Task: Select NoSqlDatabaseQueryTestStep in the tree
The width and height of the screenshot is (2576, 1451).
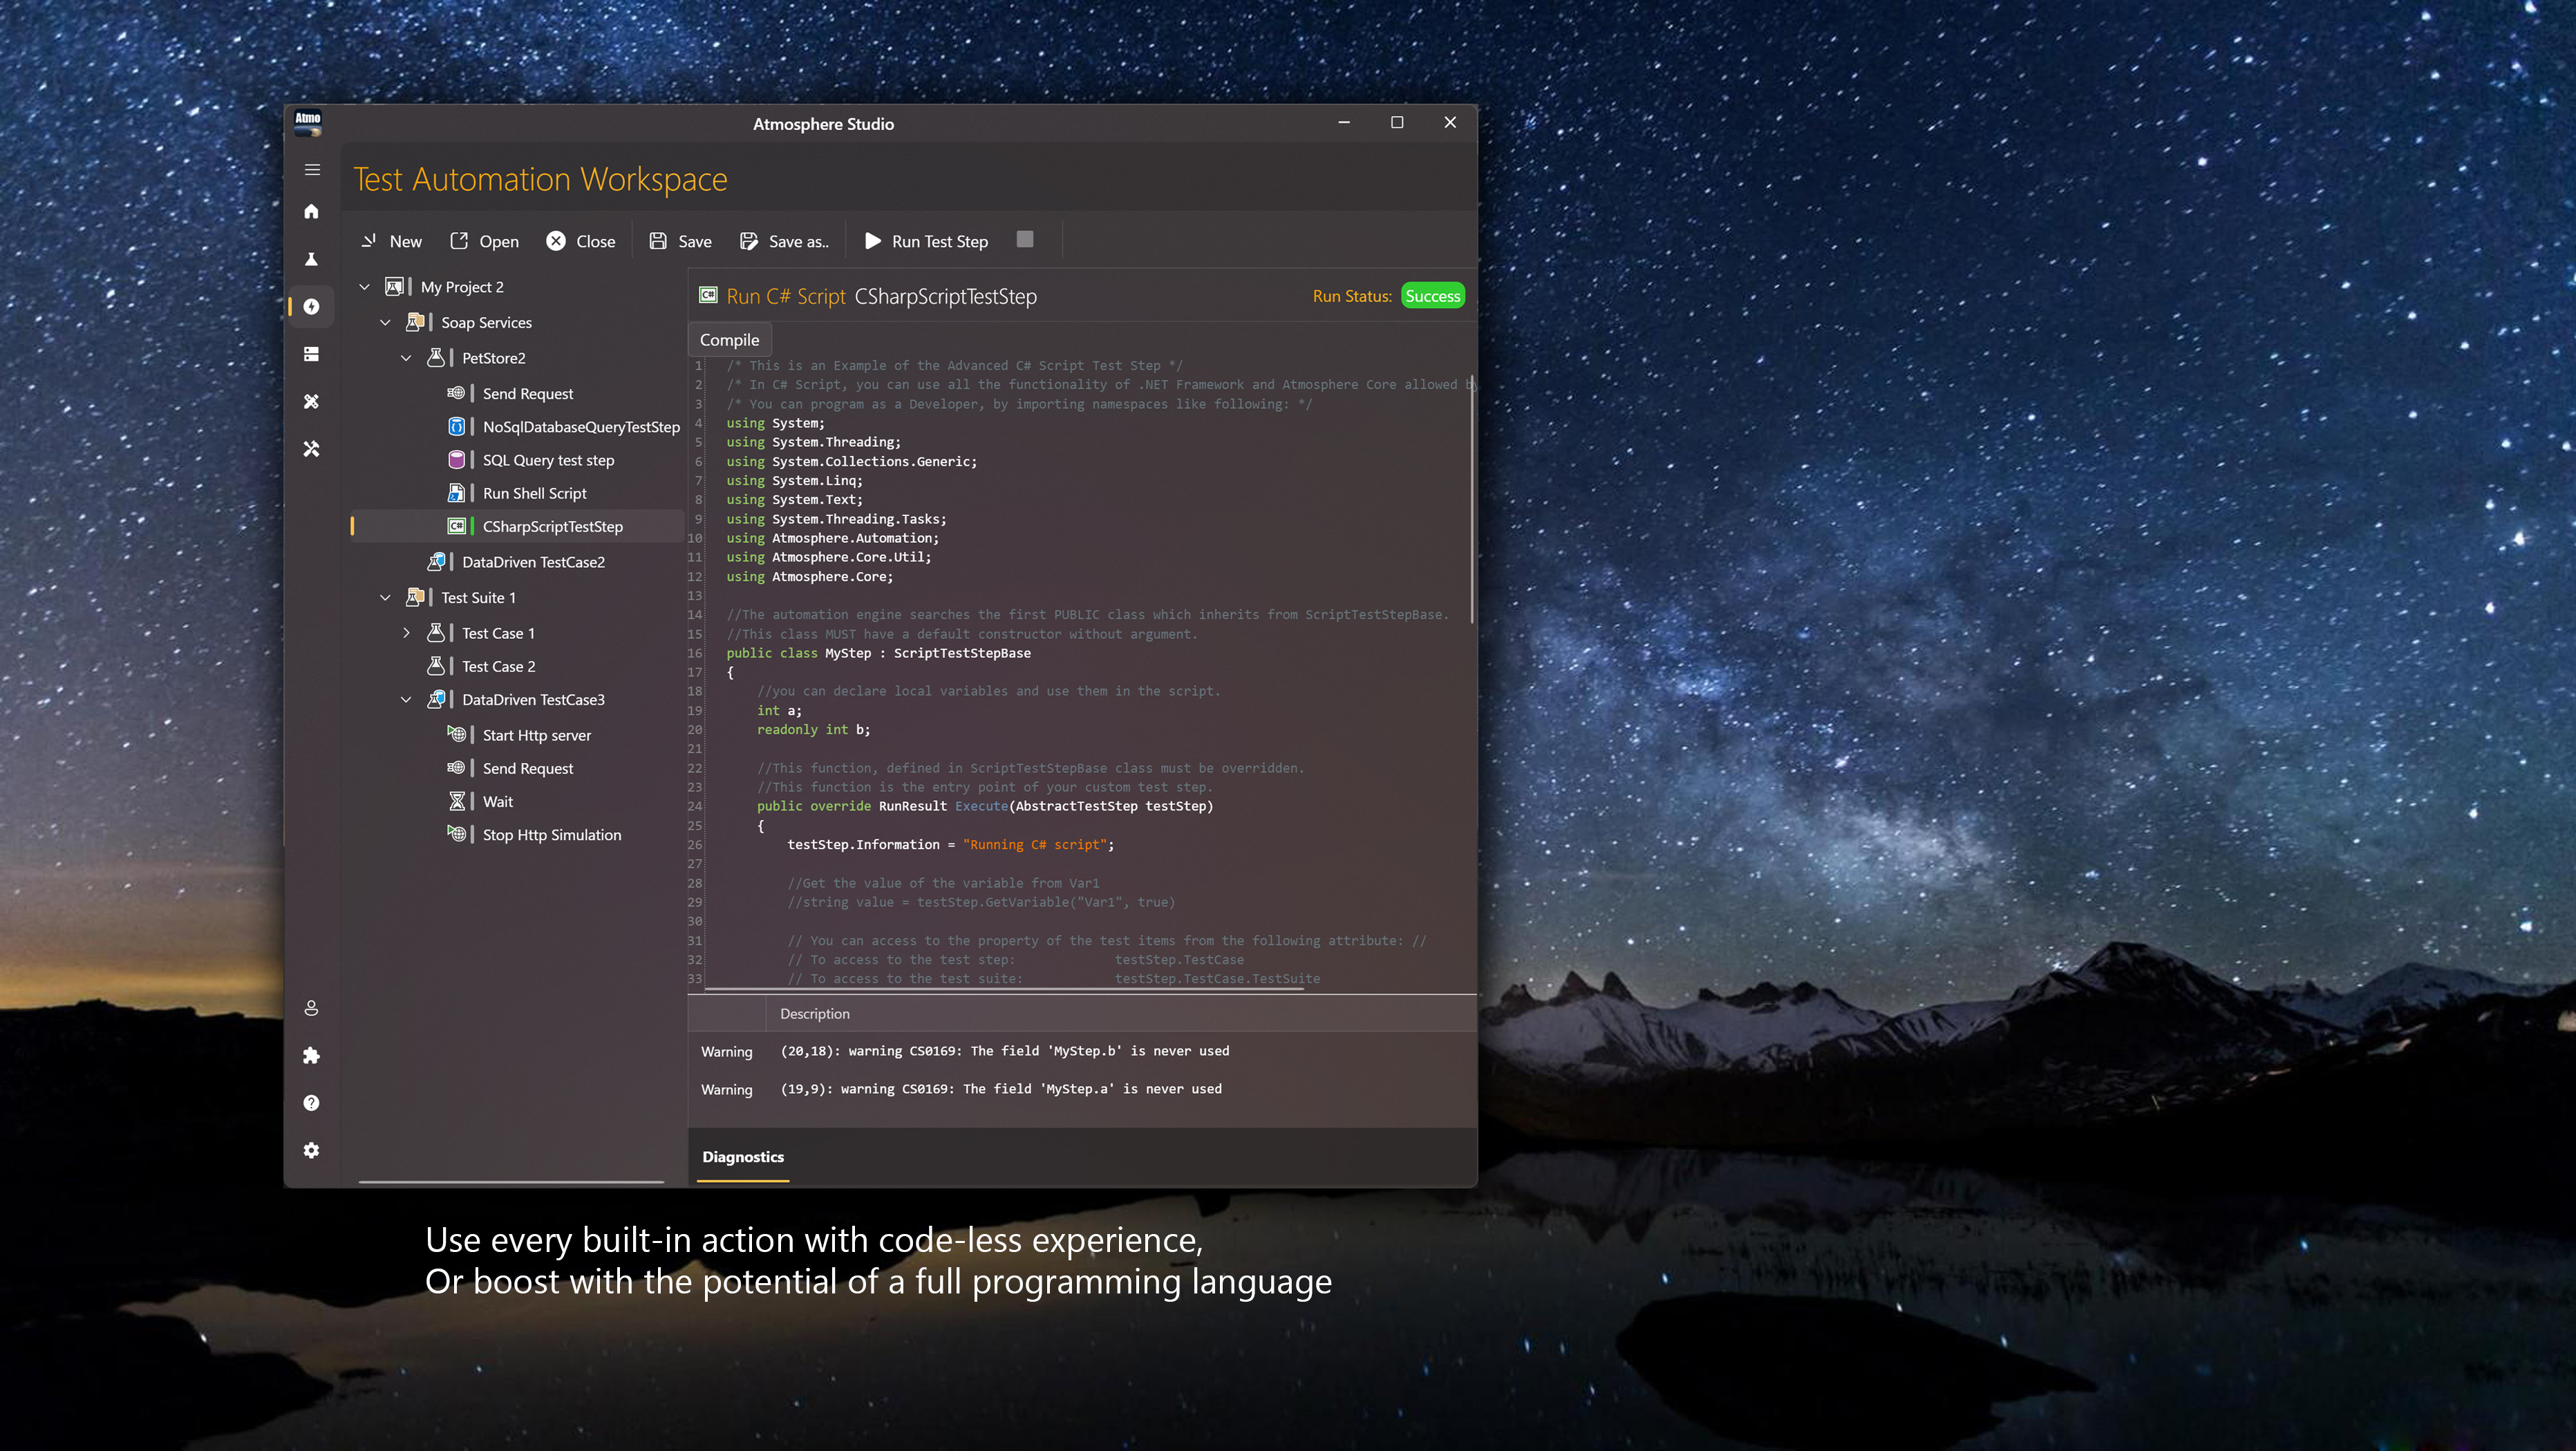Action: pos(580,427)
